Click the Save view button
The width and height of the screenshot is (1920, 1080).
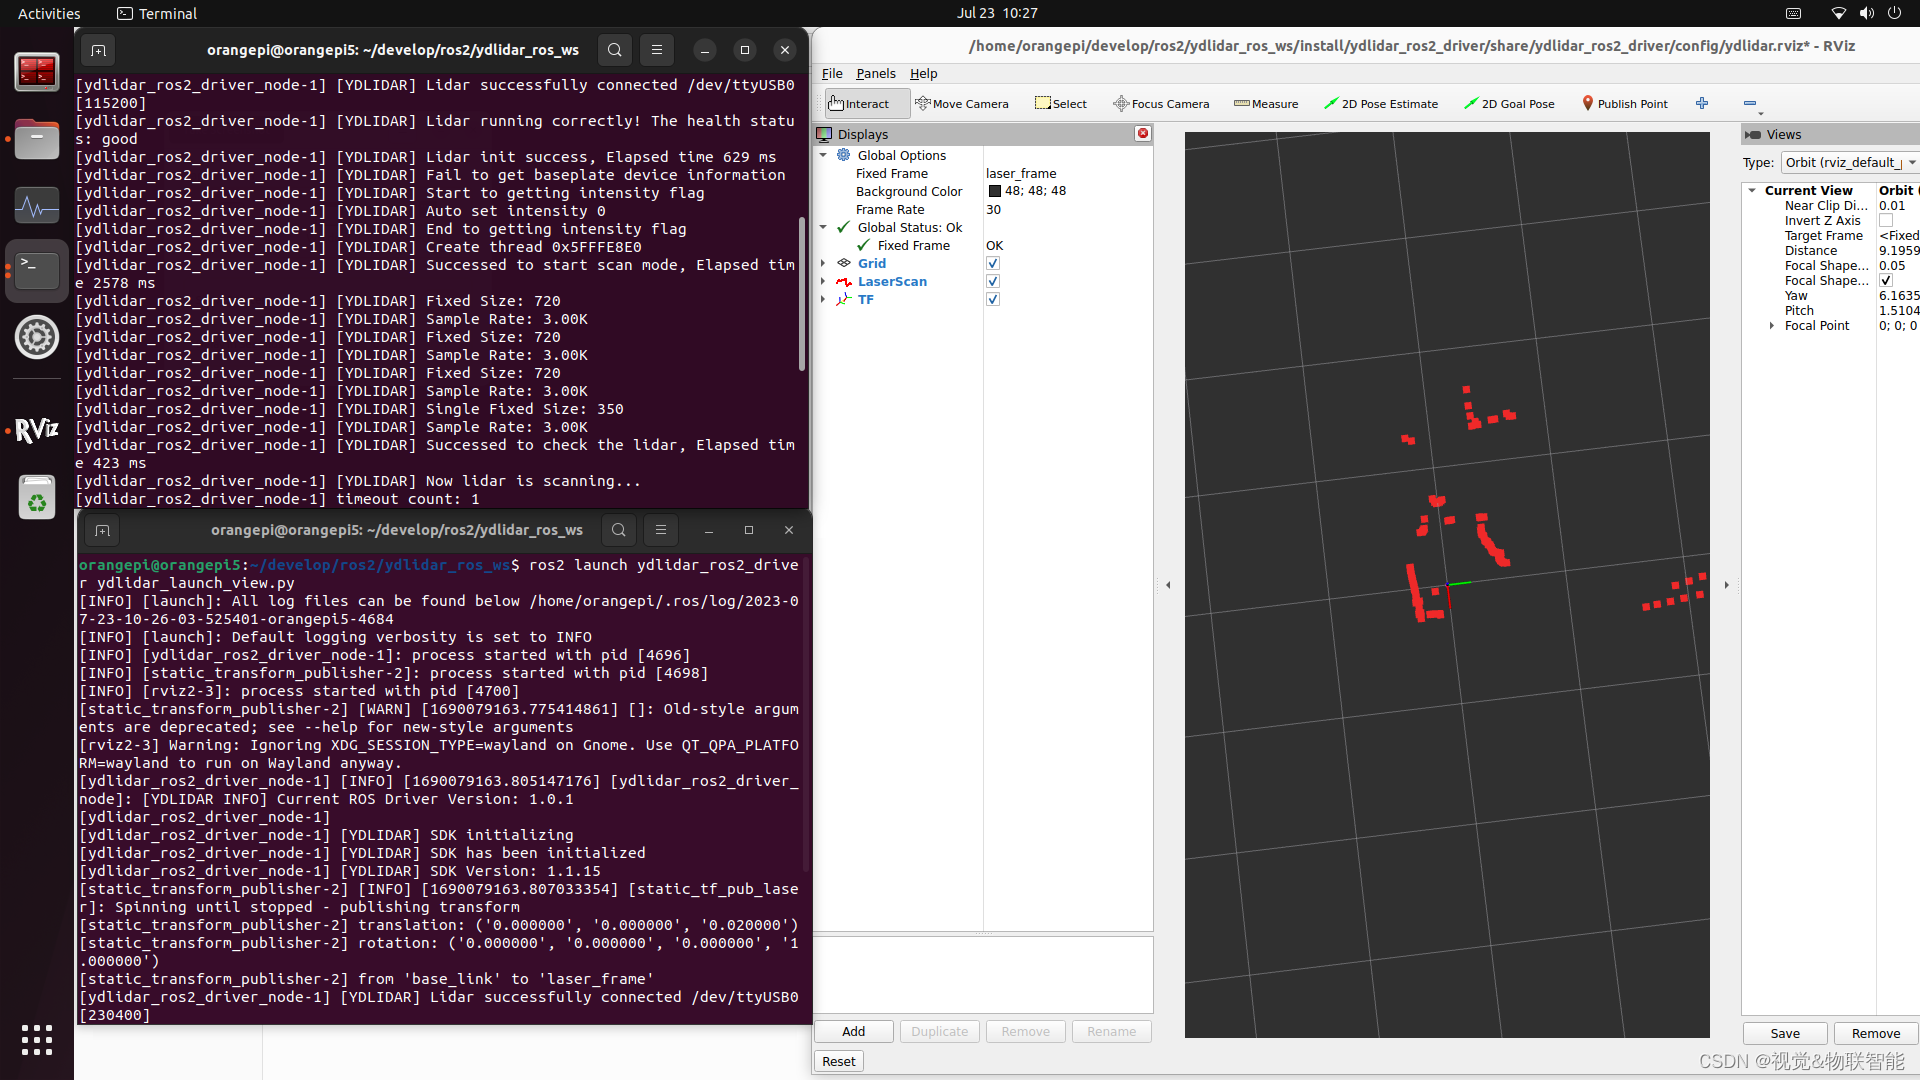click(1785, 1033)
